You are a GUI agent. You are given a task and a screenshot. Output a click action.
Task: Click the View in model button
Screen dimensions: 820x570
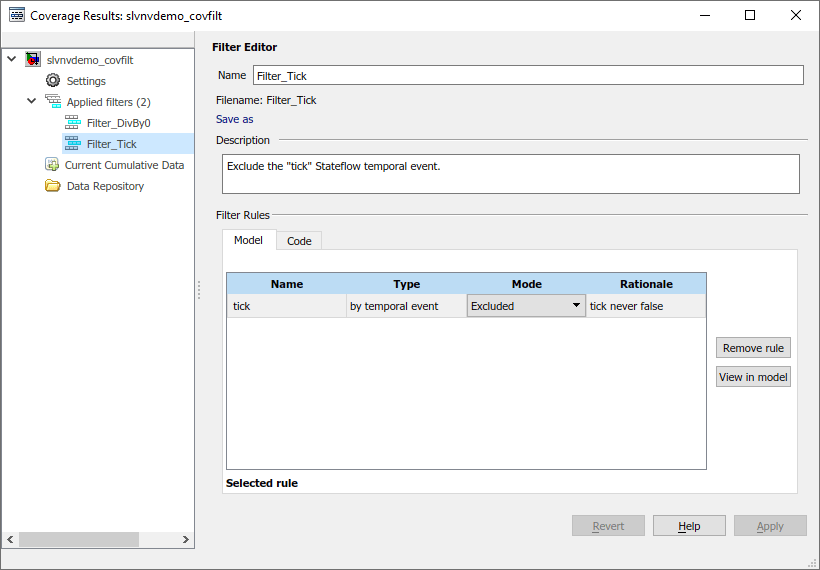(x=753, y=377)
